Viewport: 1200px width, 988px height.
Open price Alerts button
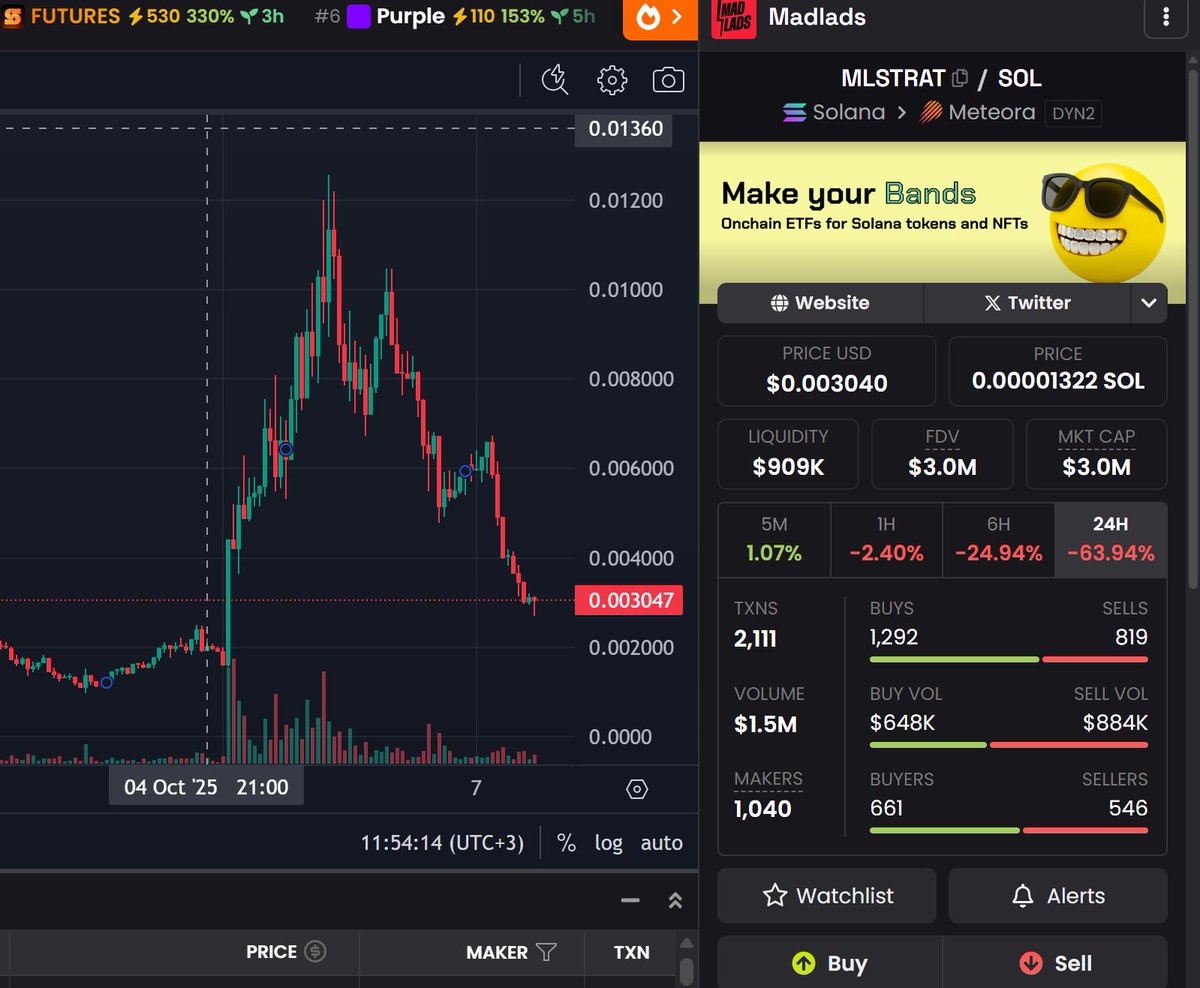point(1058,896)
